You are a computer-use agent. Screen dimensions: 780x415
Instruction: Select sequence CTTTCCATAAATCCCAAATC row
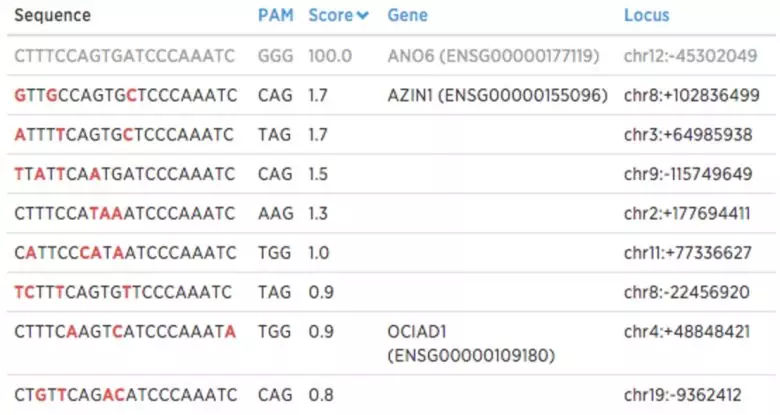point(392,213)
